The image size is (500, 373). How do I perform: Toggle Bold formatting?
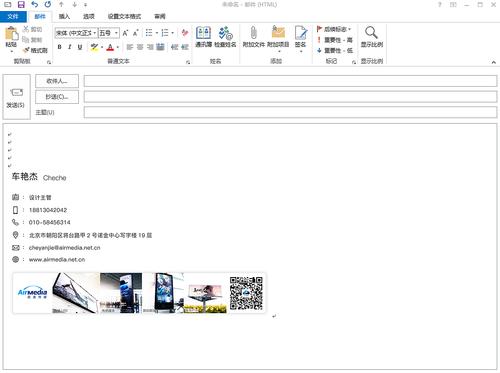click(59, 47)
